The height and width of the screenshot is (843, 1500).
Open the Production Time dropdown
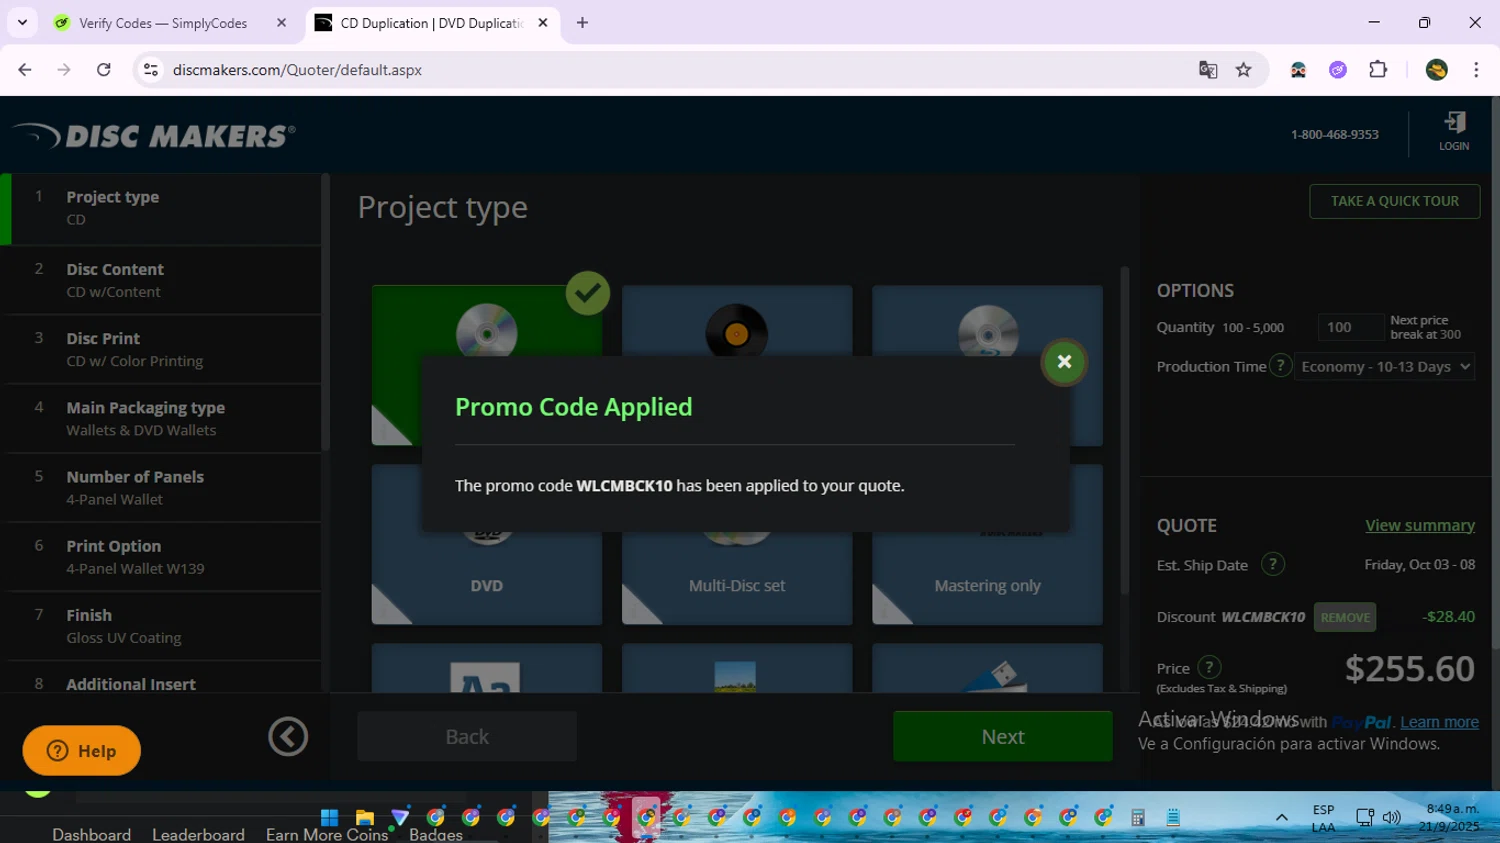pyautogui.click(x=1385, y=367)
